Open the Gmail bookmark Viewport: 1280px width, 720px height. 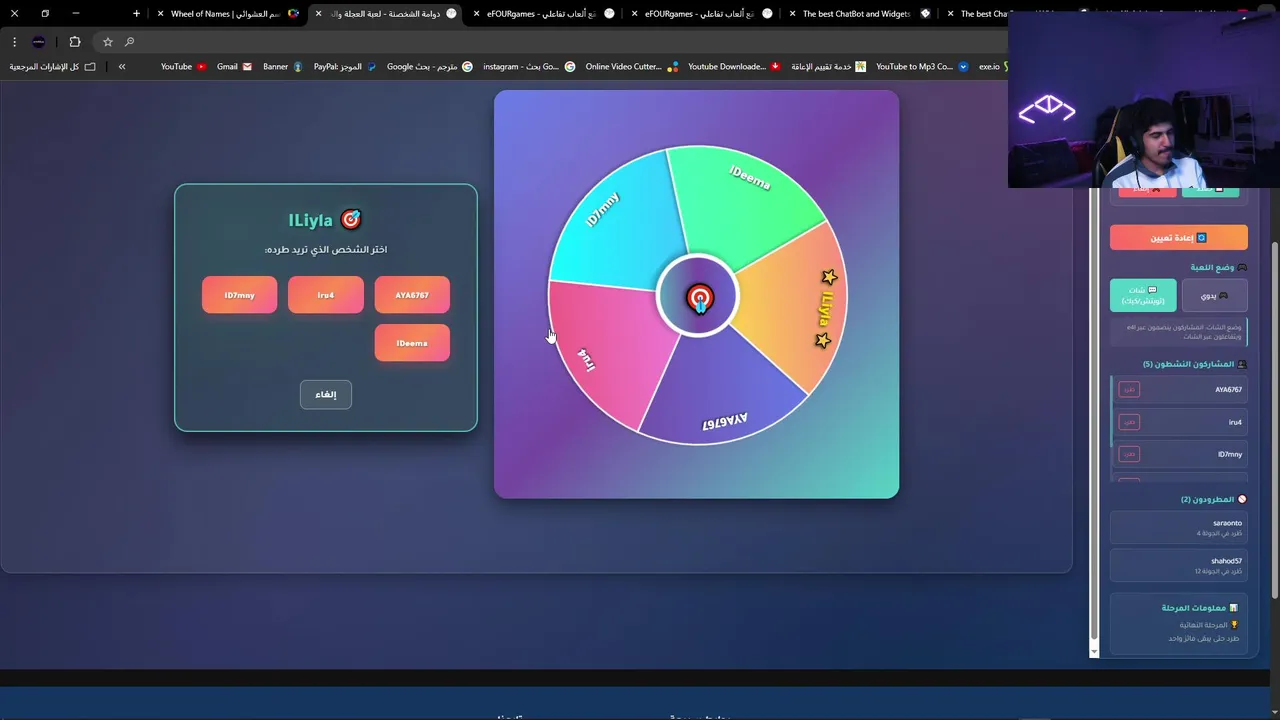click(234, 67)
